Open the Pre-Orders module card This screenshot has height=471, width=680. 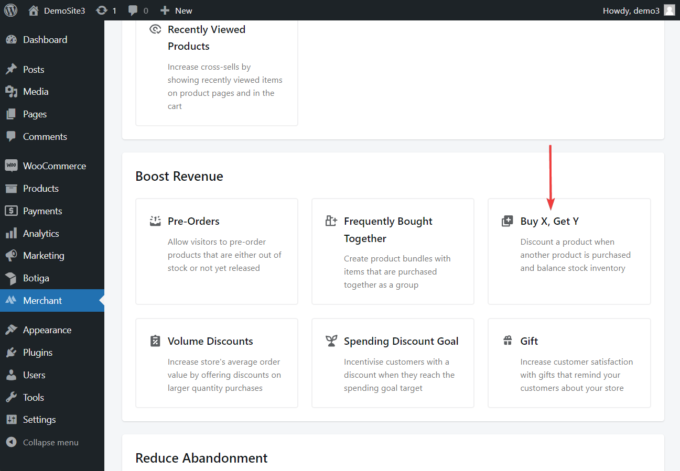pyautogui.click(x=216, y=252)
